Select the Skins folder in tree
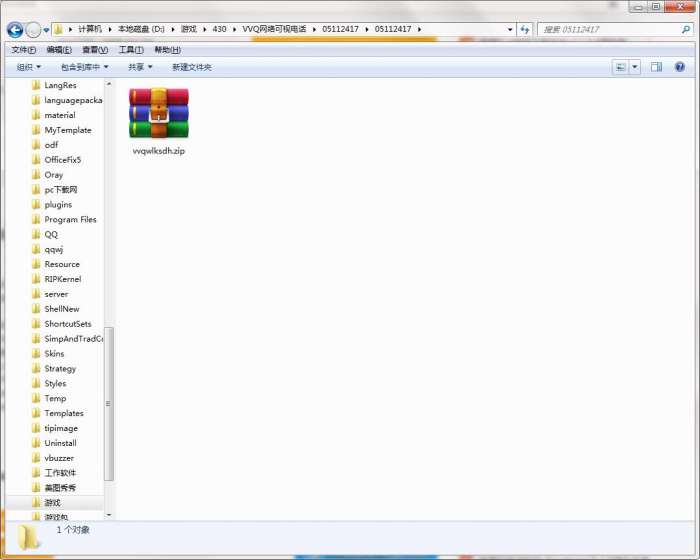Viewport: 700px width, 560px height. coord(48,354)
